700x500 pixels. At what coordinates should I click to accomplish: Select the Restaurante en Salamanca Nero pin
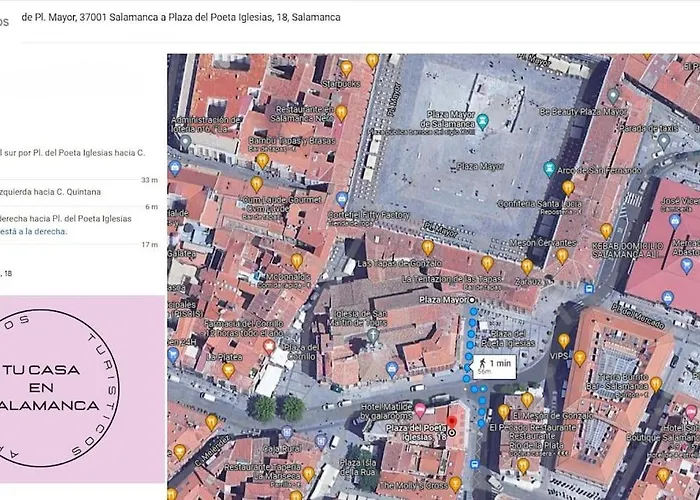click(x=341, y=113)
